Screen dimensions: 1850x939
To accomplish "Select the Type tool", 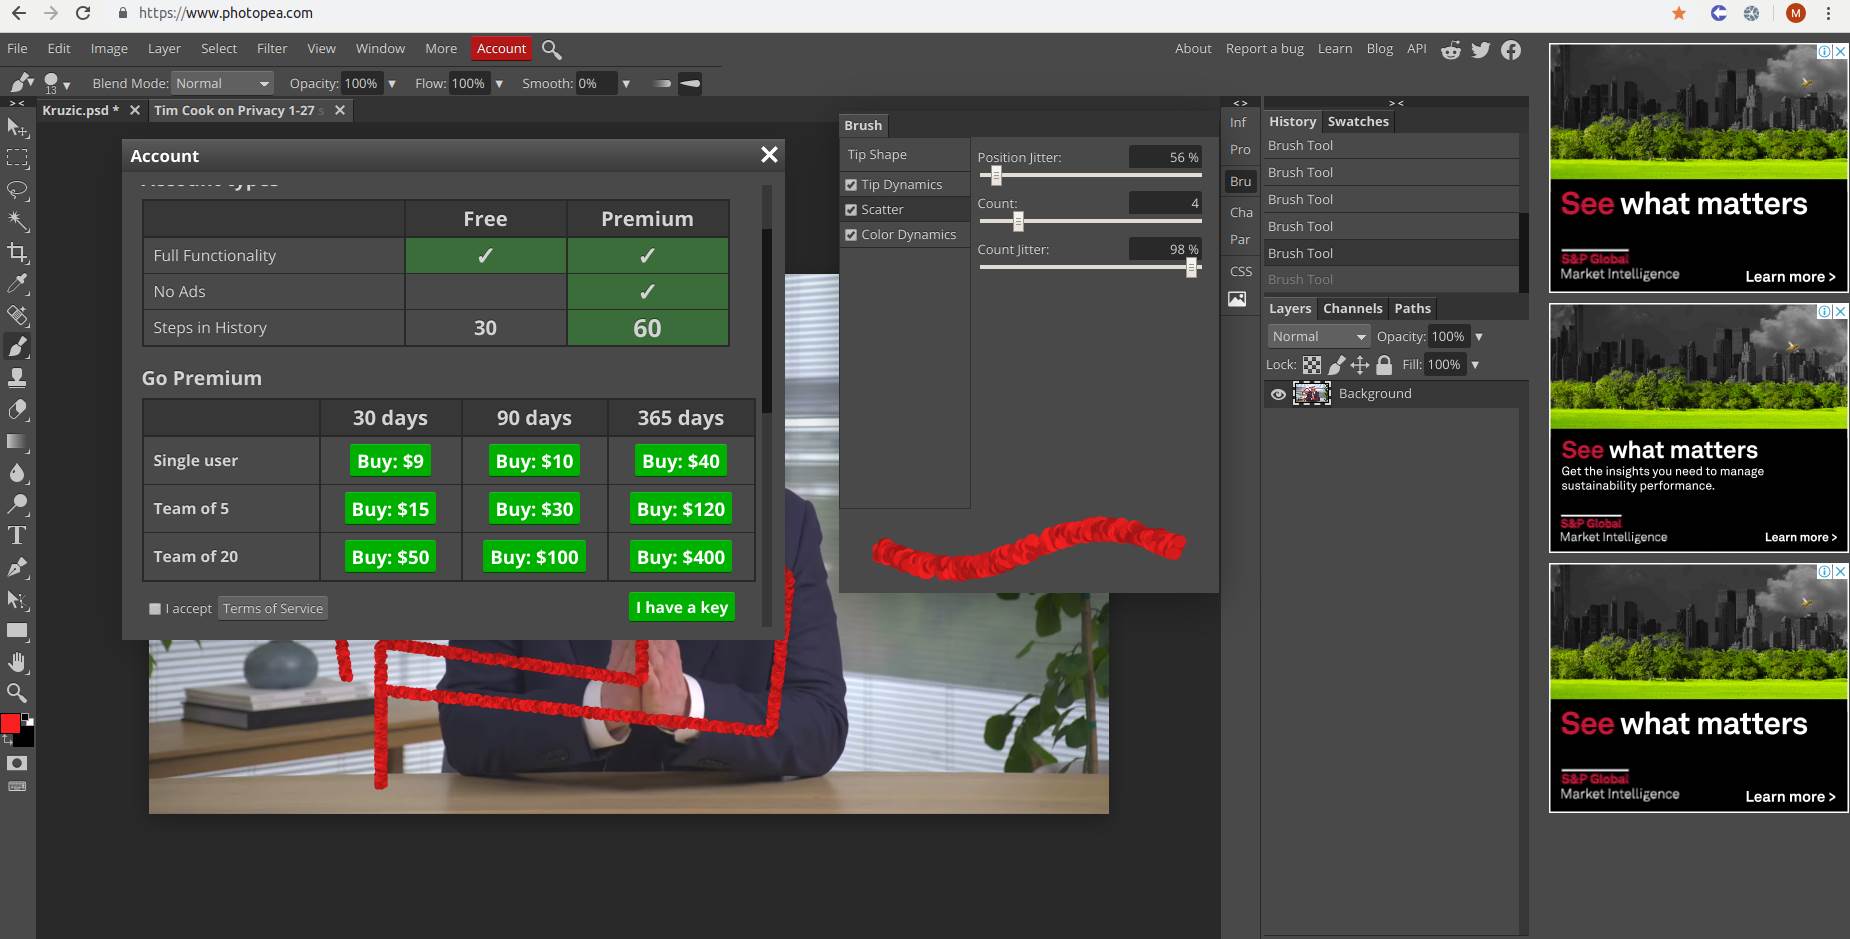I will coord(17,536).
